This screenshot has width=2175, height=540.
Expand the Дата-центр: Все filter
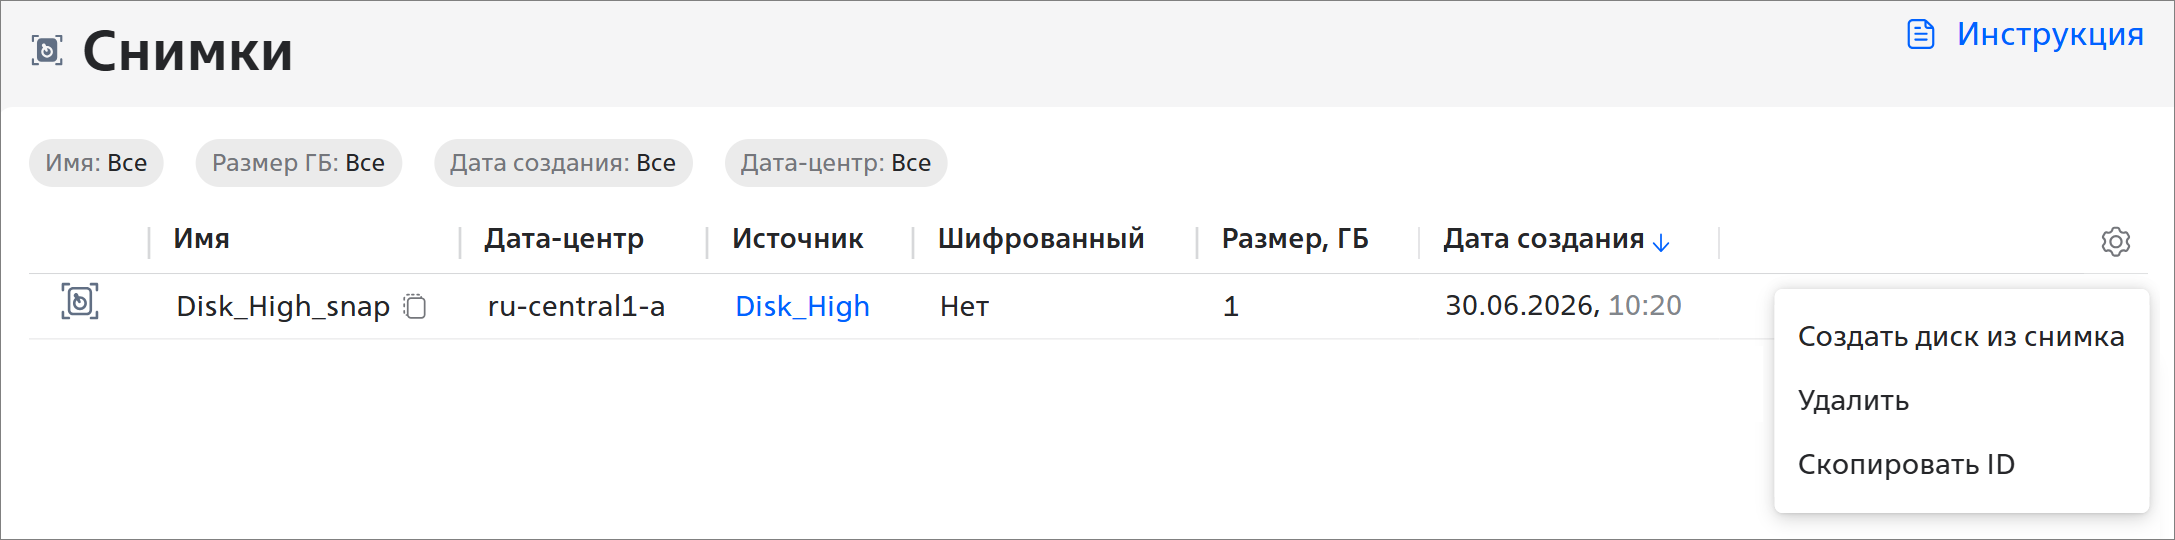point(836,163)
